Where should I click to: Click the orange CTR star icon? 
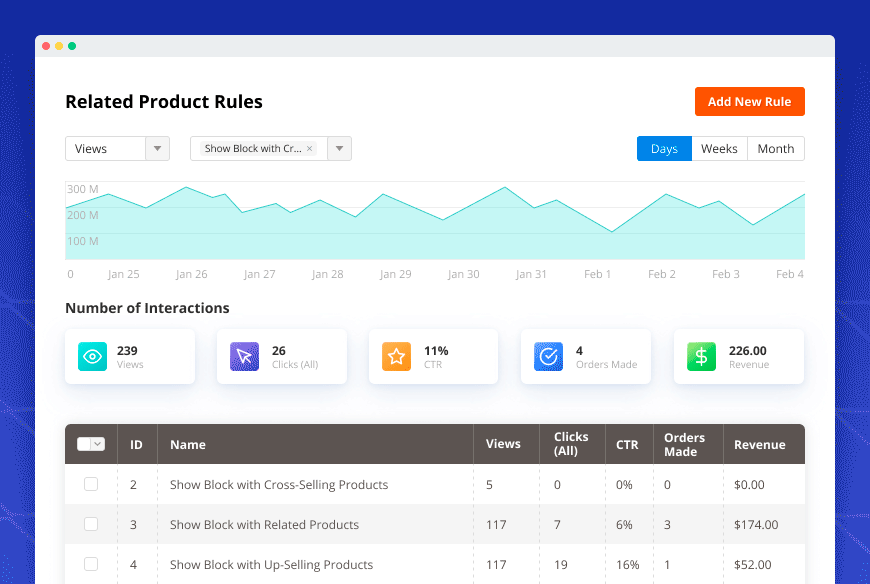(x=396, y=356)
